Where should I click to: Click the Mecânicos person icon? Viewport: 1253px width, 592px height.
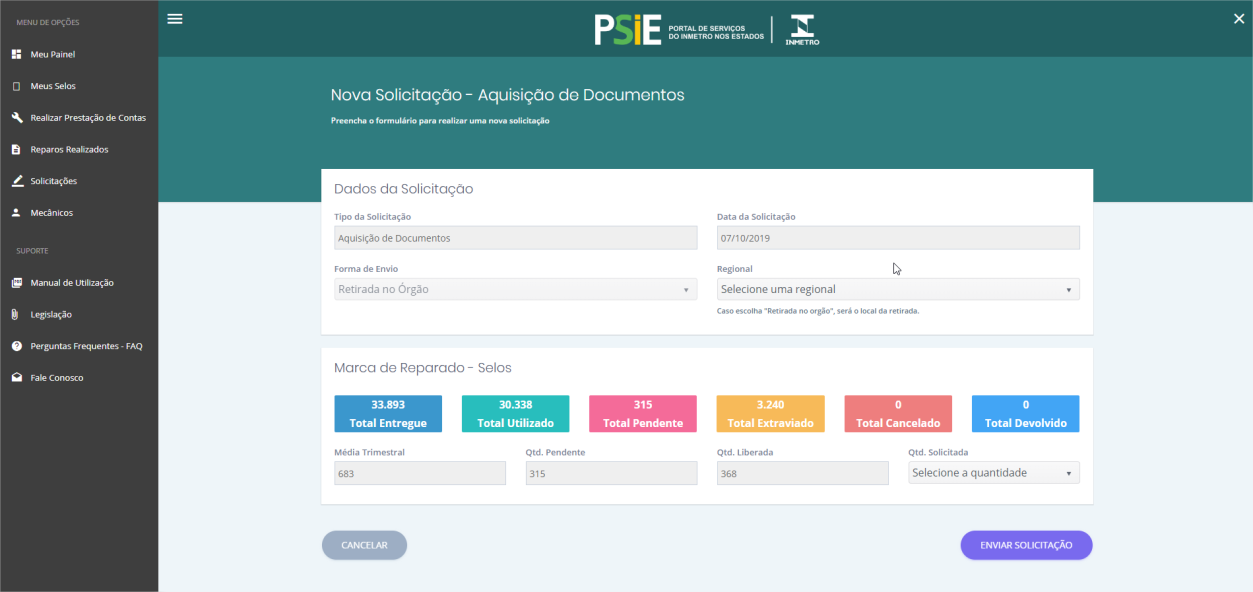click(x=16, y=213)
